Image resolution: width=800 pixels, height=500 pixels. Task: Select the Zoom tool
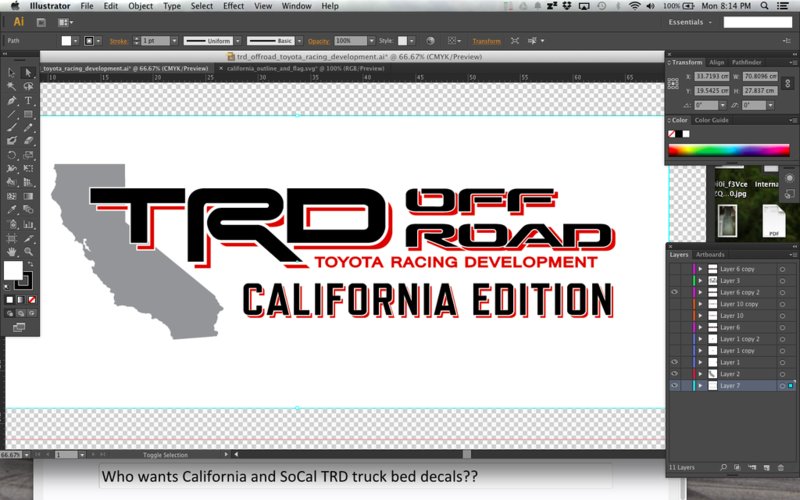pyautogui.click(x=28, y=252)
